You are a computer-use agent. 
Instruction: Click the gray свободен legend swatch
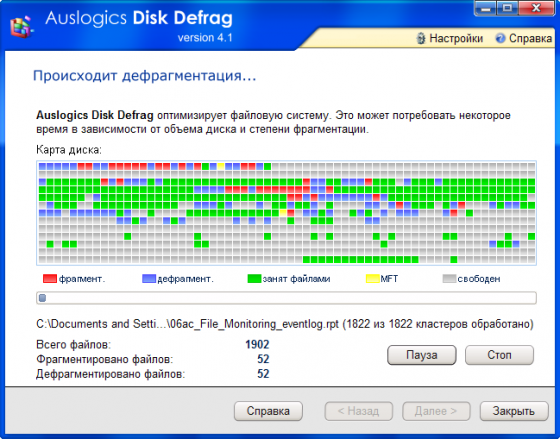click(449, 279)
